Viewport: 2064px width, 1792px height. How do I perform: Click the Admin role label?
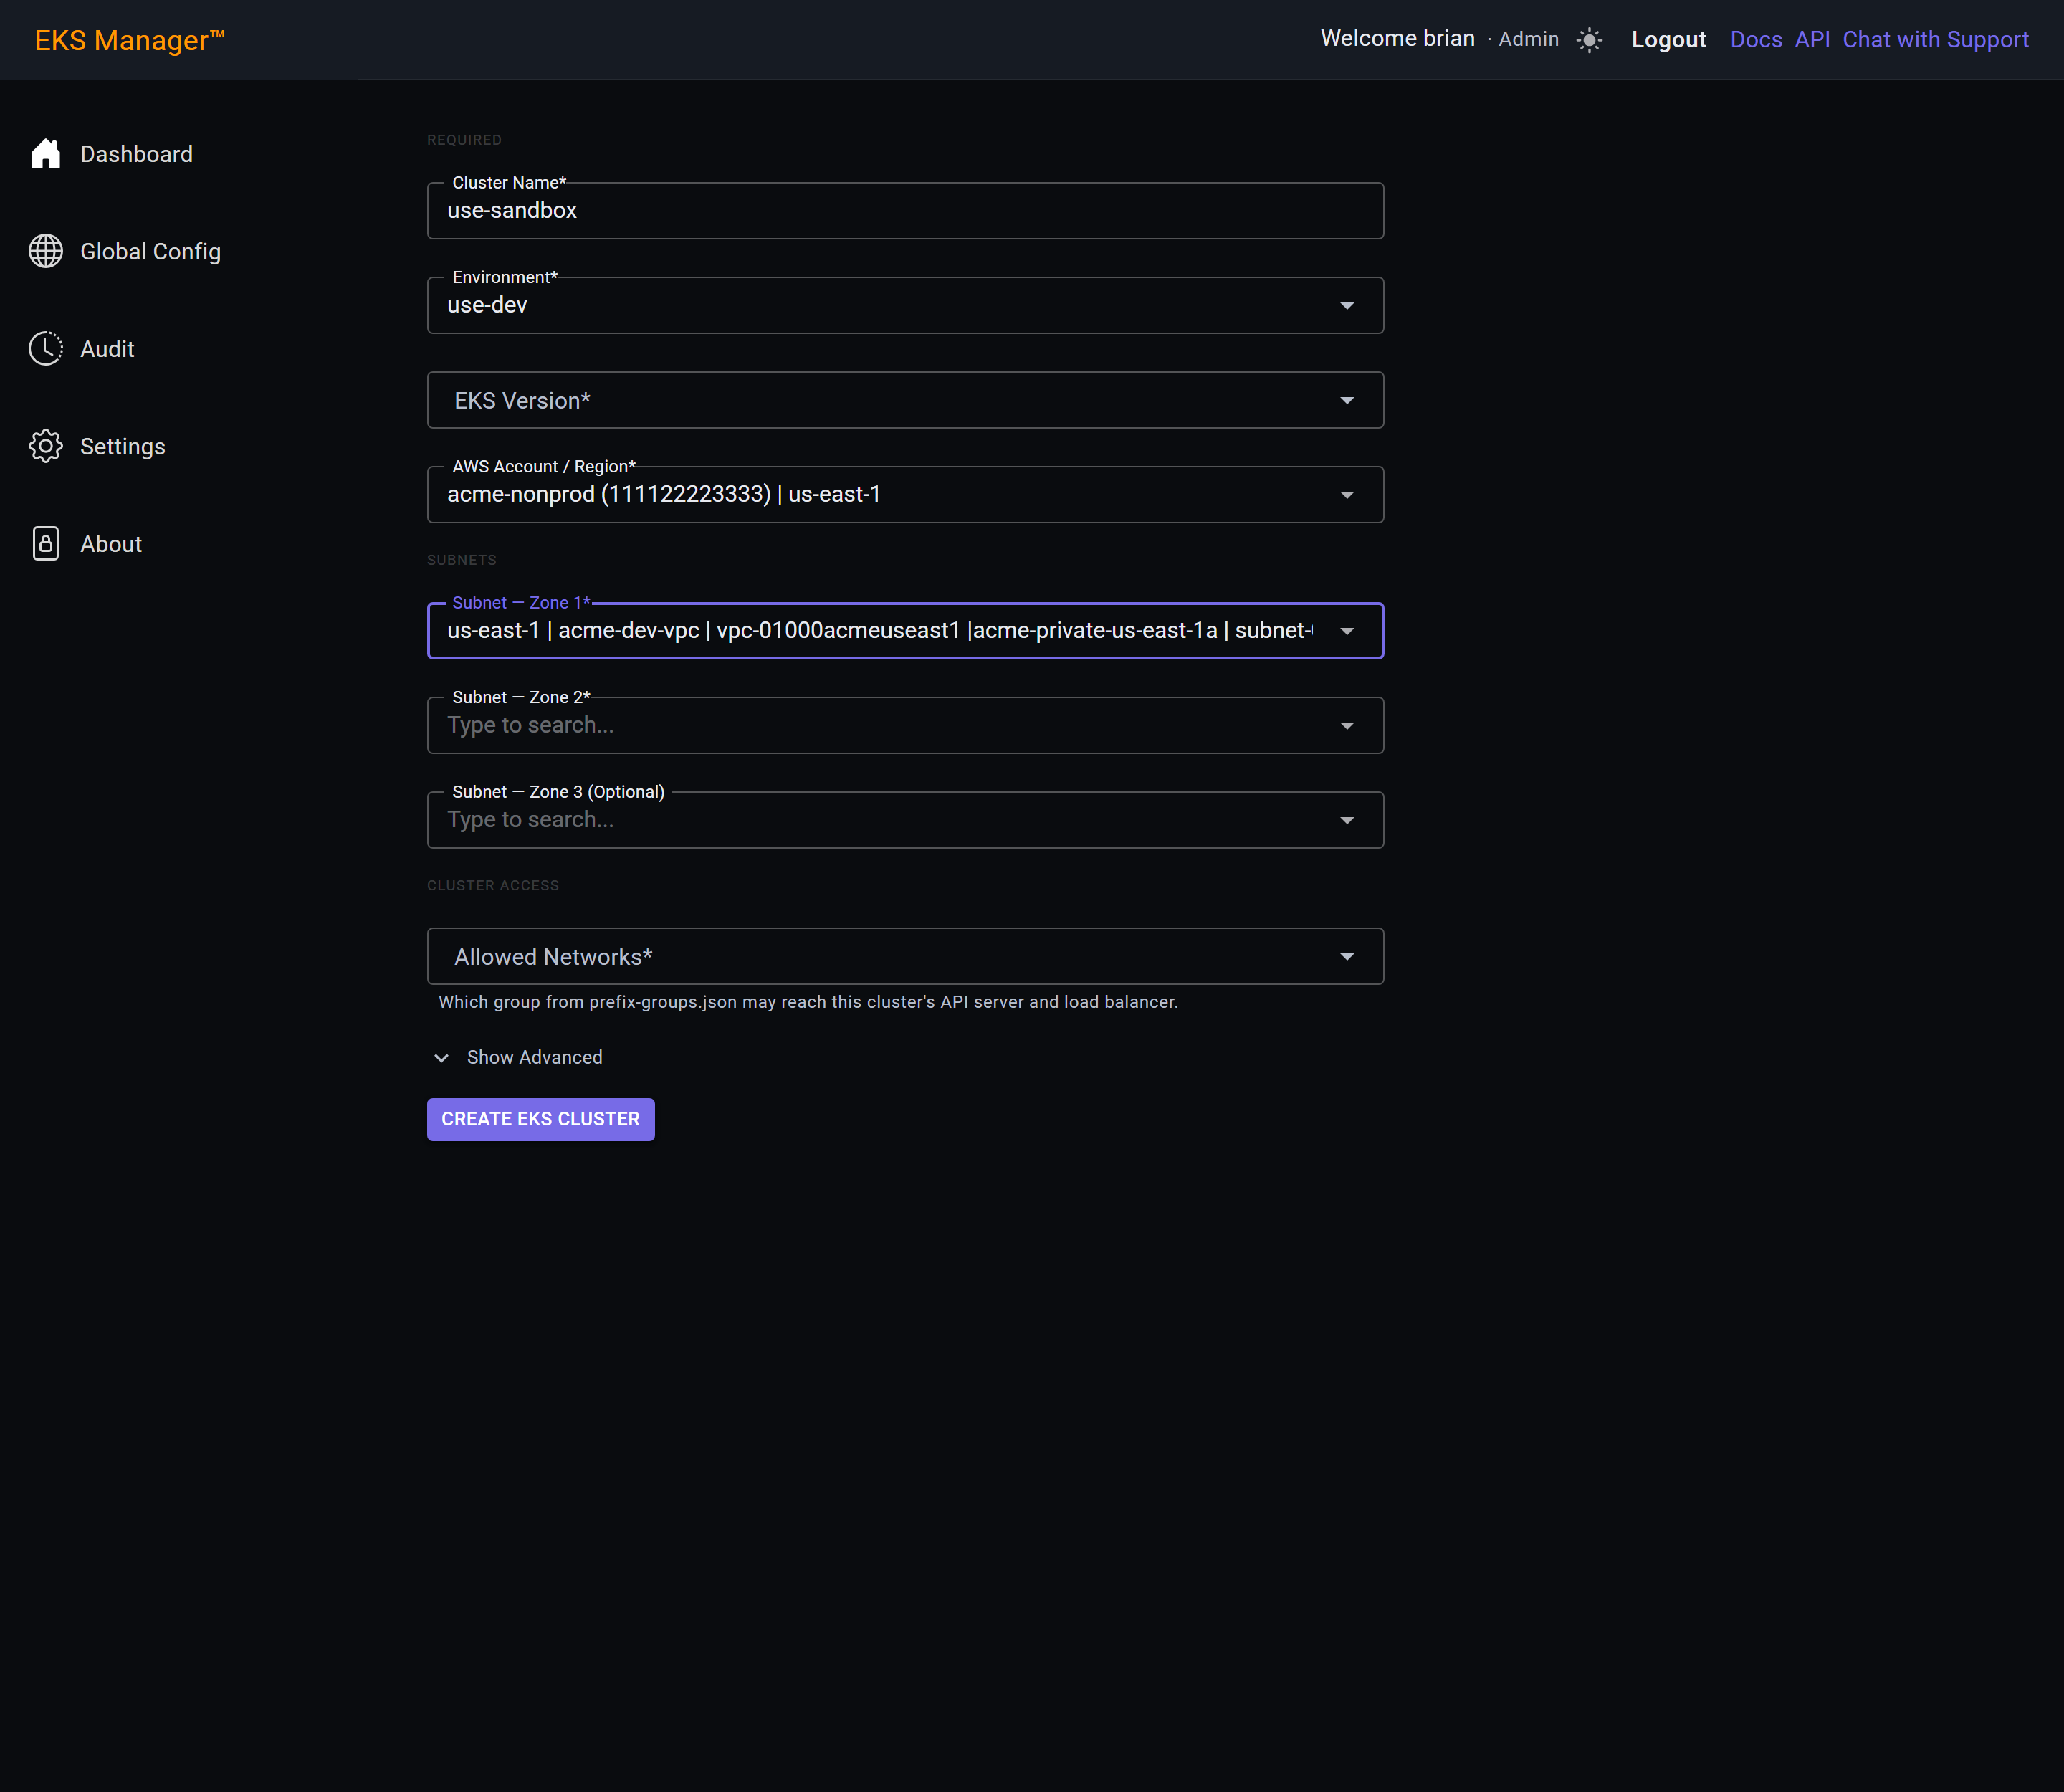1528,39
